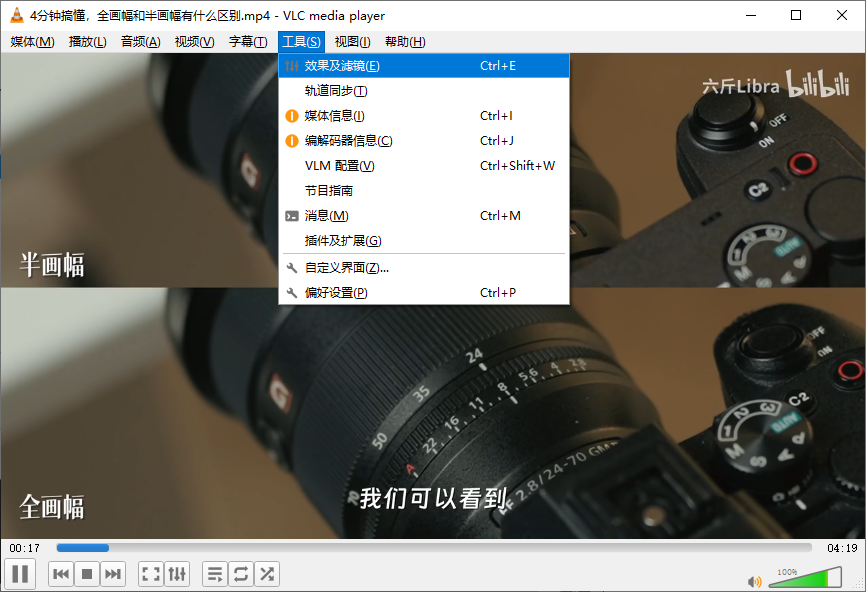This screenshot has width=866, height=592.
Task: Open the 媒体(M) menu
Action: click(33, 42)
